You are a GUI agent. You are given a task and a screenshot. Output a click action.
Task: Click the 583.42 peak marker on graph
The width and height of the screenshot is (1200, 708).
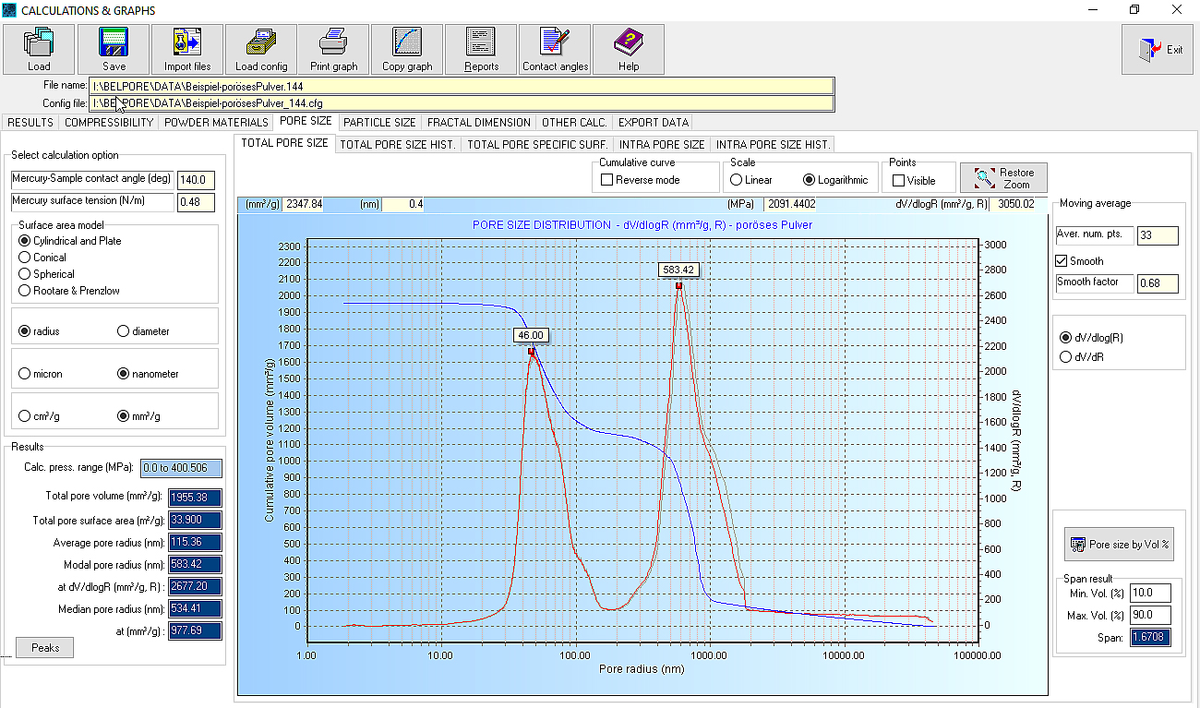(x=679, y=285)
